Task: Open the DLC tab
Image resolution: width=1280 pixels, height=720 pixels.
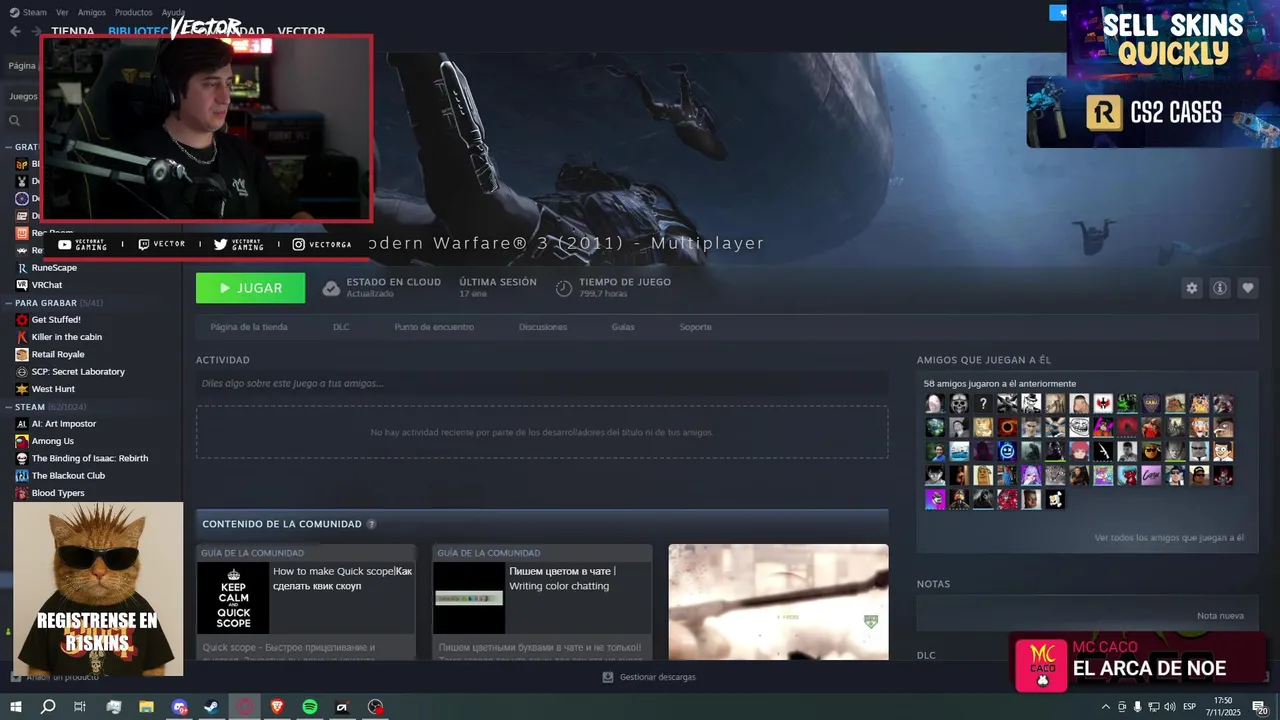Action: 341,327
